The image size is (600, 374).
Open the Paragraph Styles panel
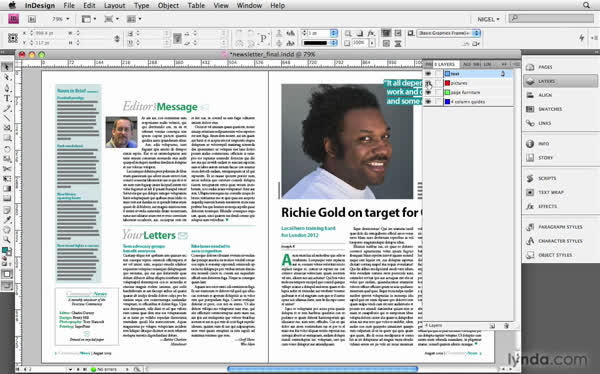point(561,227)
